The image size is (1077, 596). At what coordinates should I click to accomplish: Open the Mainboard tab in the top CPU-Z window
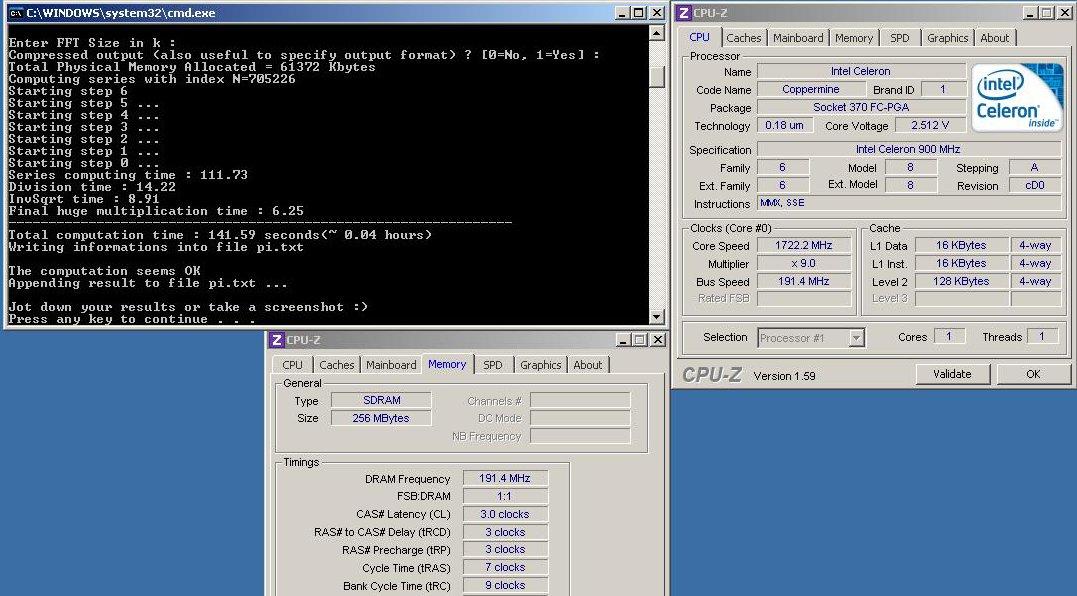797,38
